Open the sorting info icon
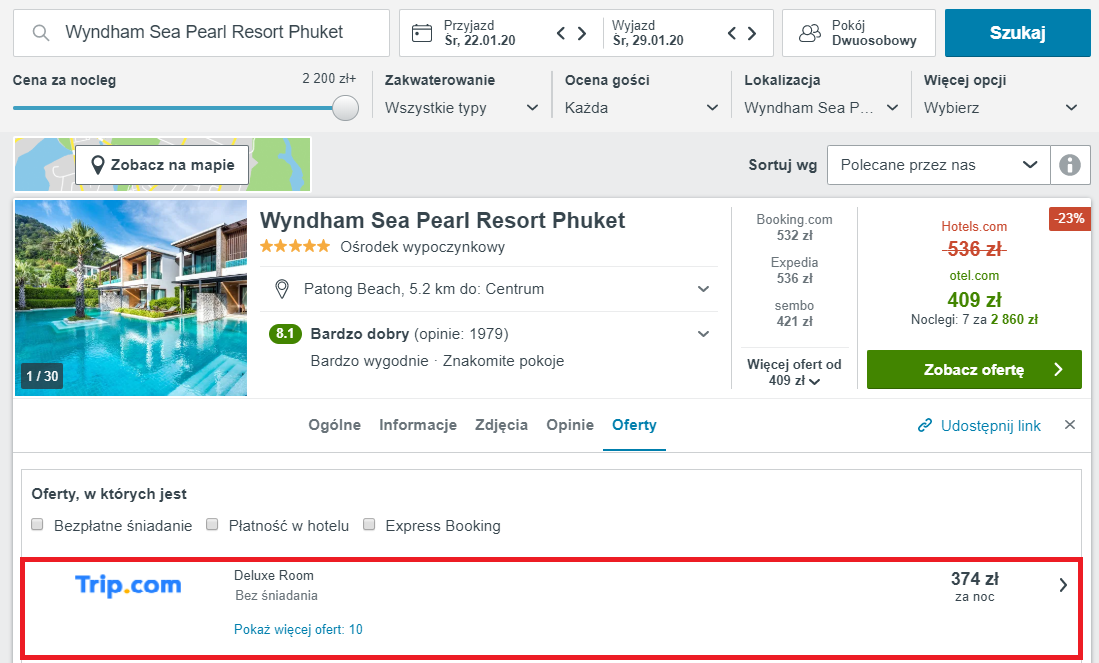Image resolution: width=1099 pixels, height=663 pixels. tap(1070, 165)
